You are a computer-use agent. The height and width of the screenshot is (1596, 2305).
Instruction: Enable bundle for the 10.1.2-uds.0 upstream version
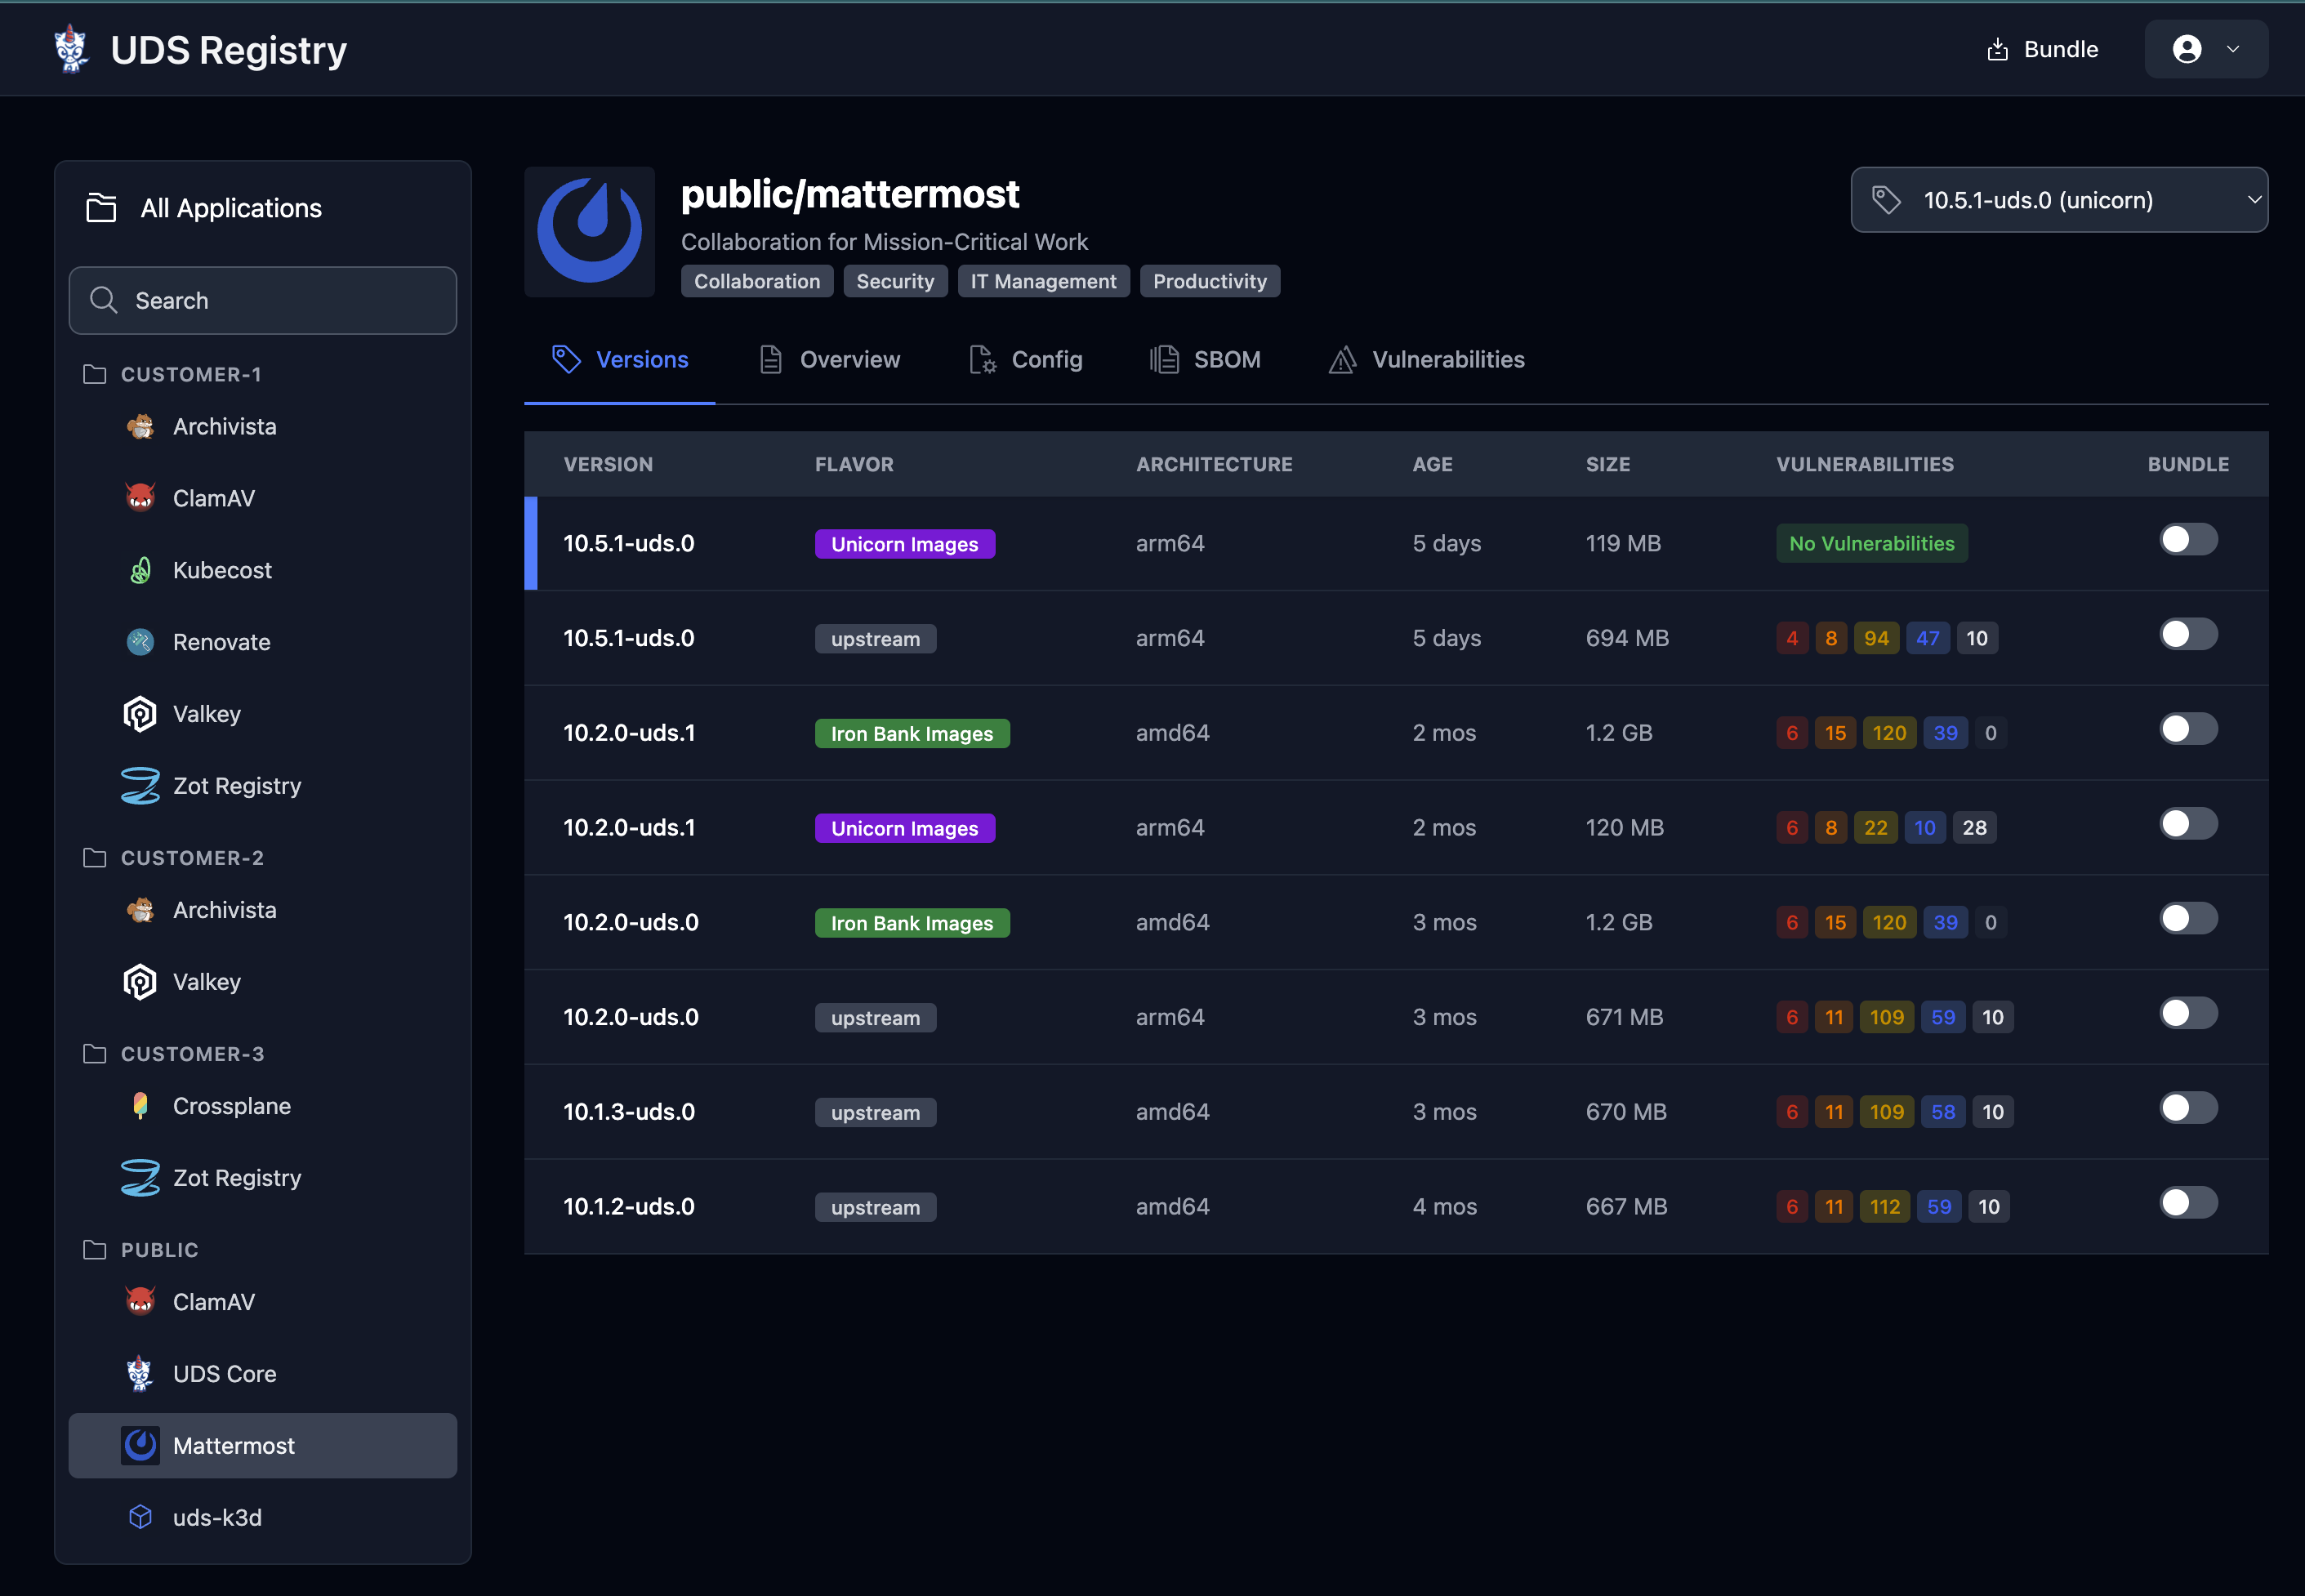(2188, 1202)
